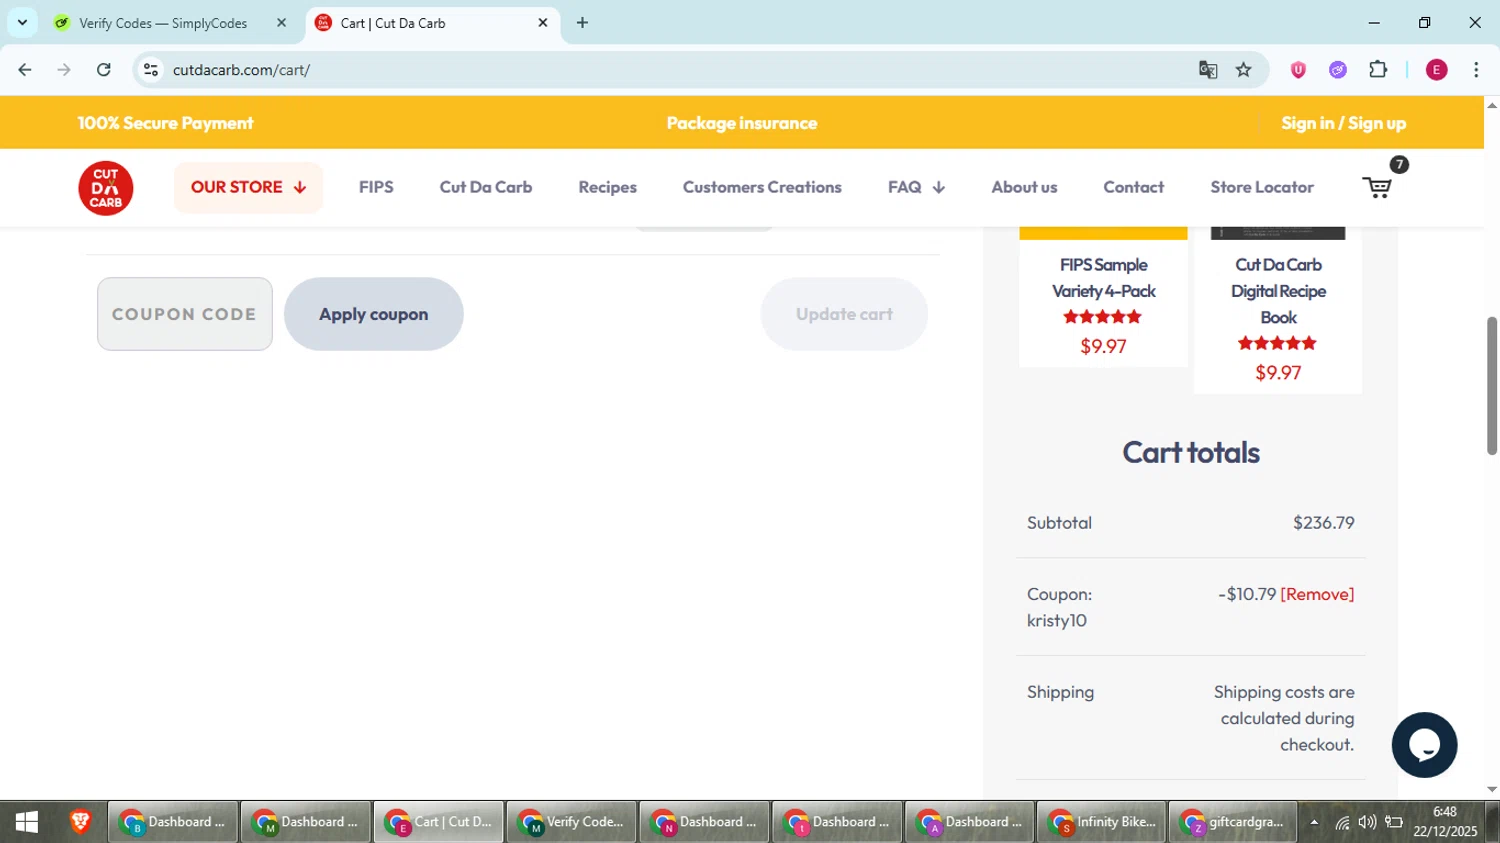1500x843 pixels.
Task: Close the Cart Cut Da Carb tab
Action: (543, 23)
